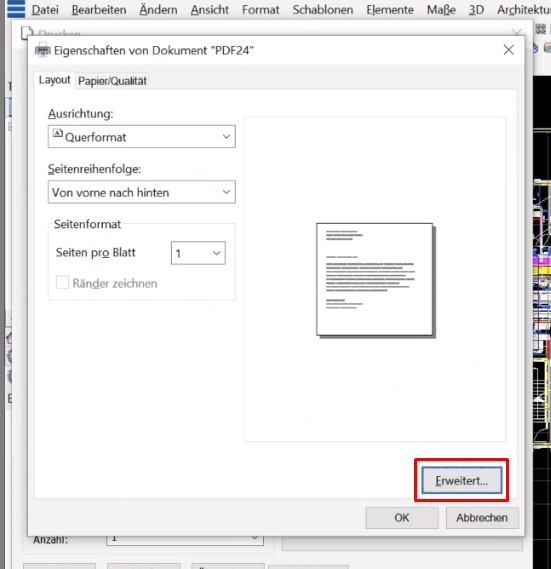Viewport: 551px width, 569px height.
Task: Open the Anzahl dropdown in the Drucken dialog
Action: pyautogui.click(x=185, y=539)
